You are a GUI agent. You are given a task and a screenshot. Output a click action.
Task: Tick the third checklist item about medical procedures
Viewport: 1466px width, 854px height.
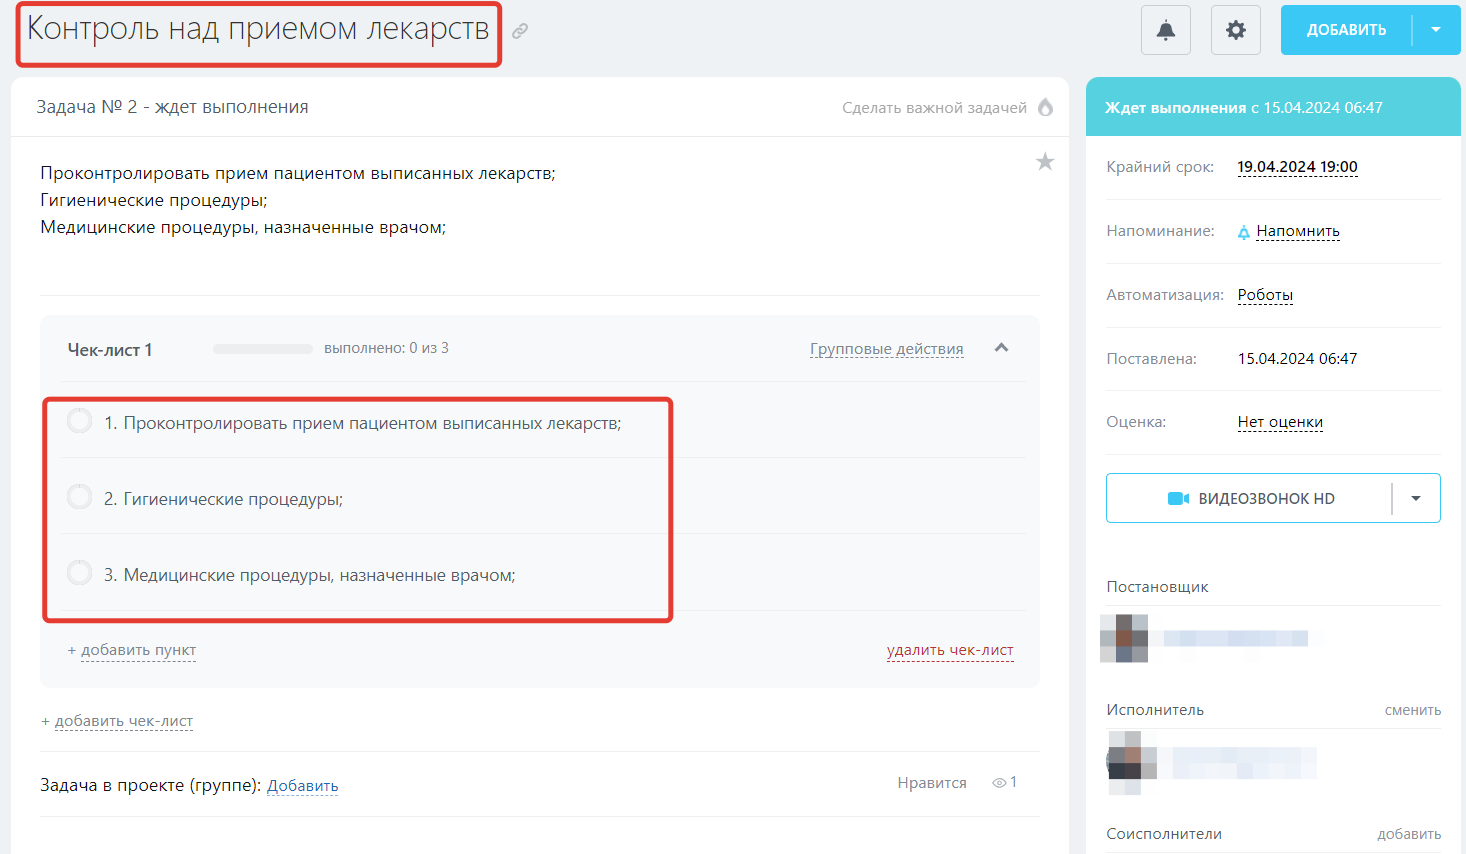[x=80, y=573]
